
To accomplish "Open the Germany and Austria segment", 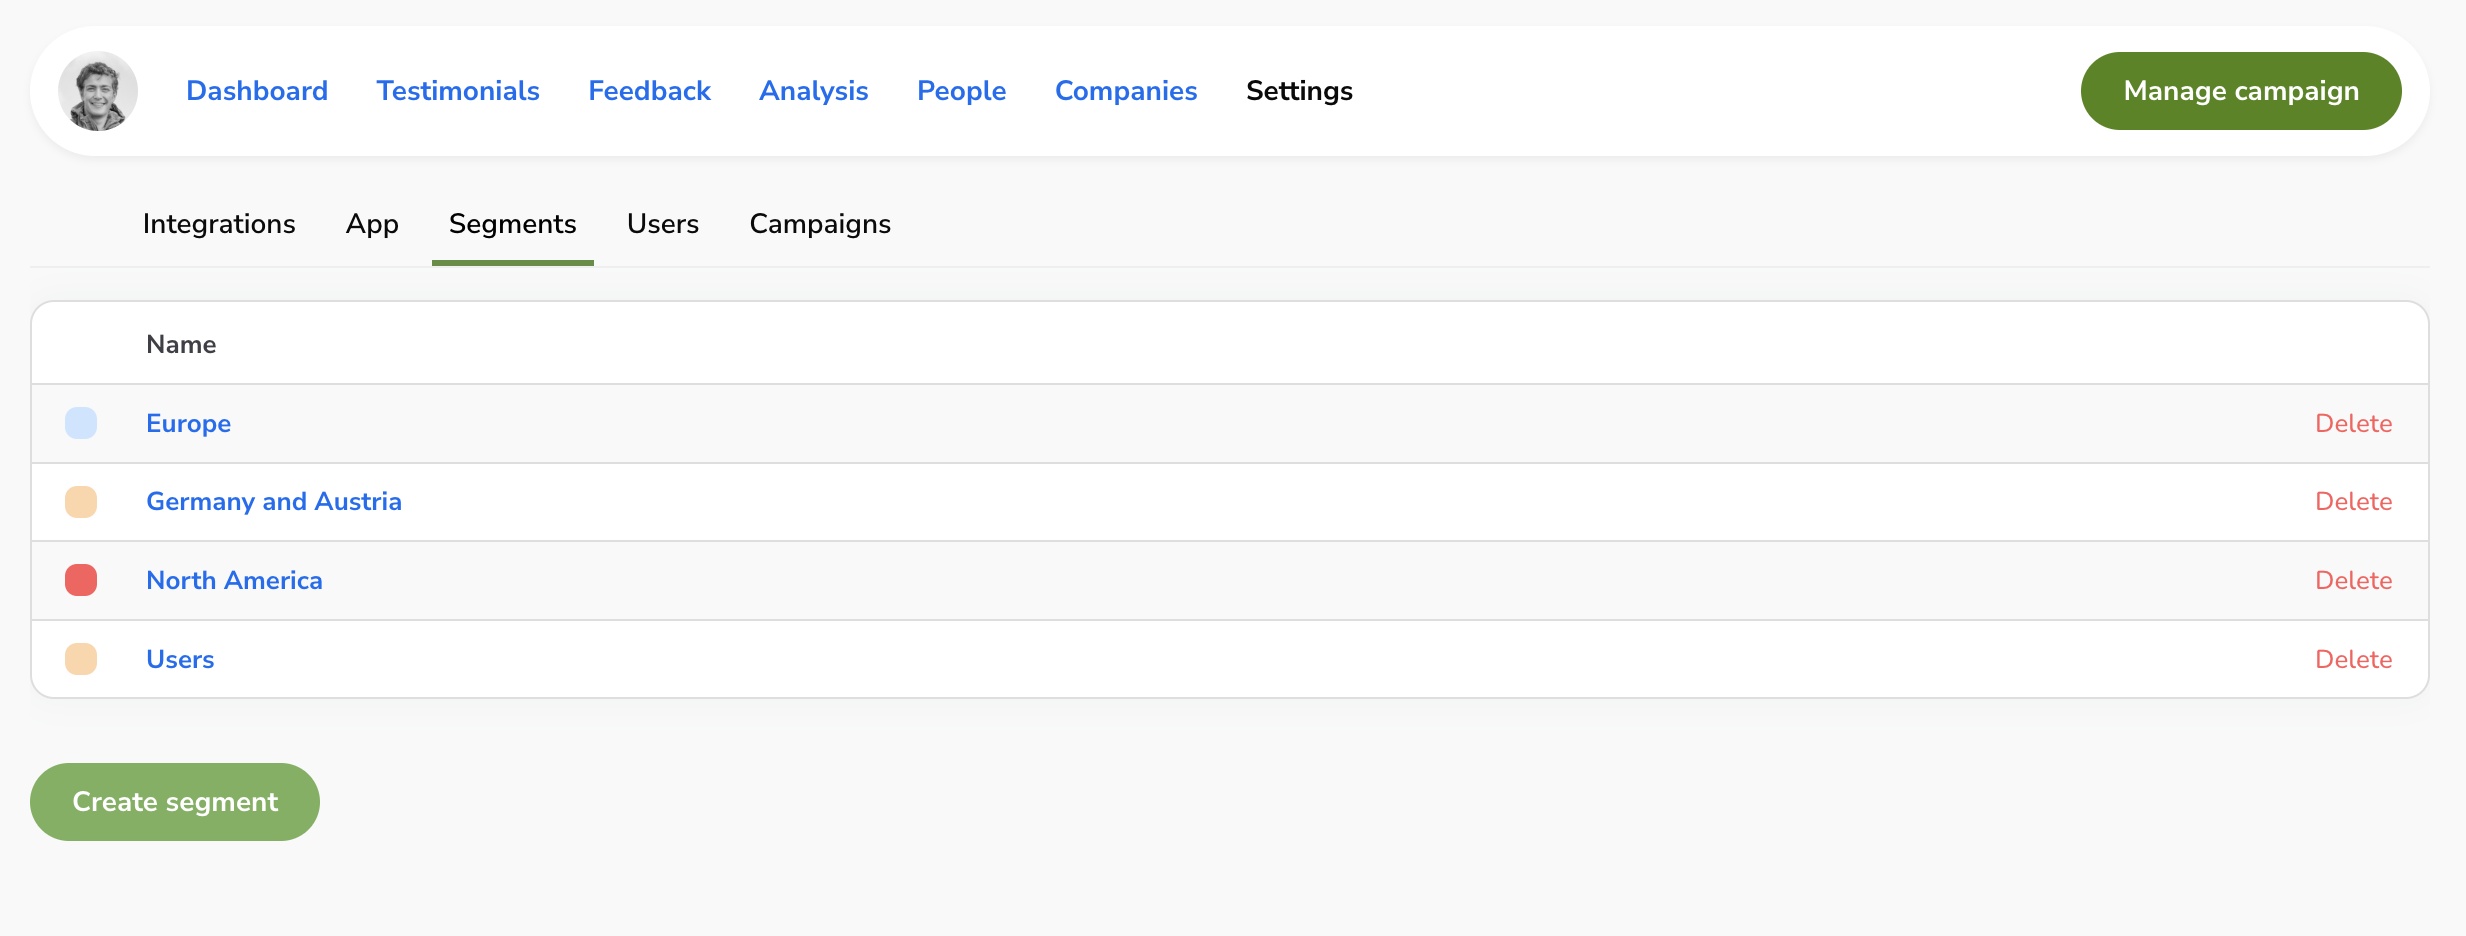I will (x=274, y=502).
